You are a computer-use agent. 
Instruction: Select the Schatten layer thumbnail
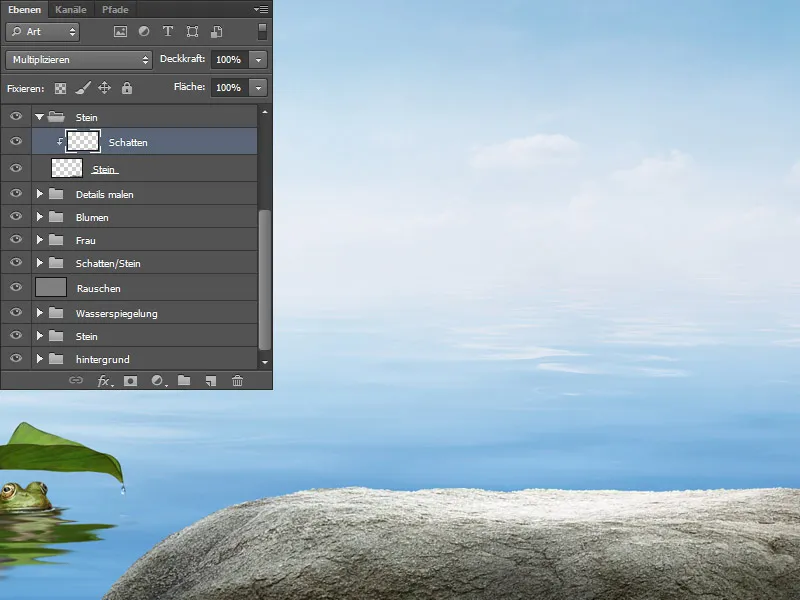83,141
